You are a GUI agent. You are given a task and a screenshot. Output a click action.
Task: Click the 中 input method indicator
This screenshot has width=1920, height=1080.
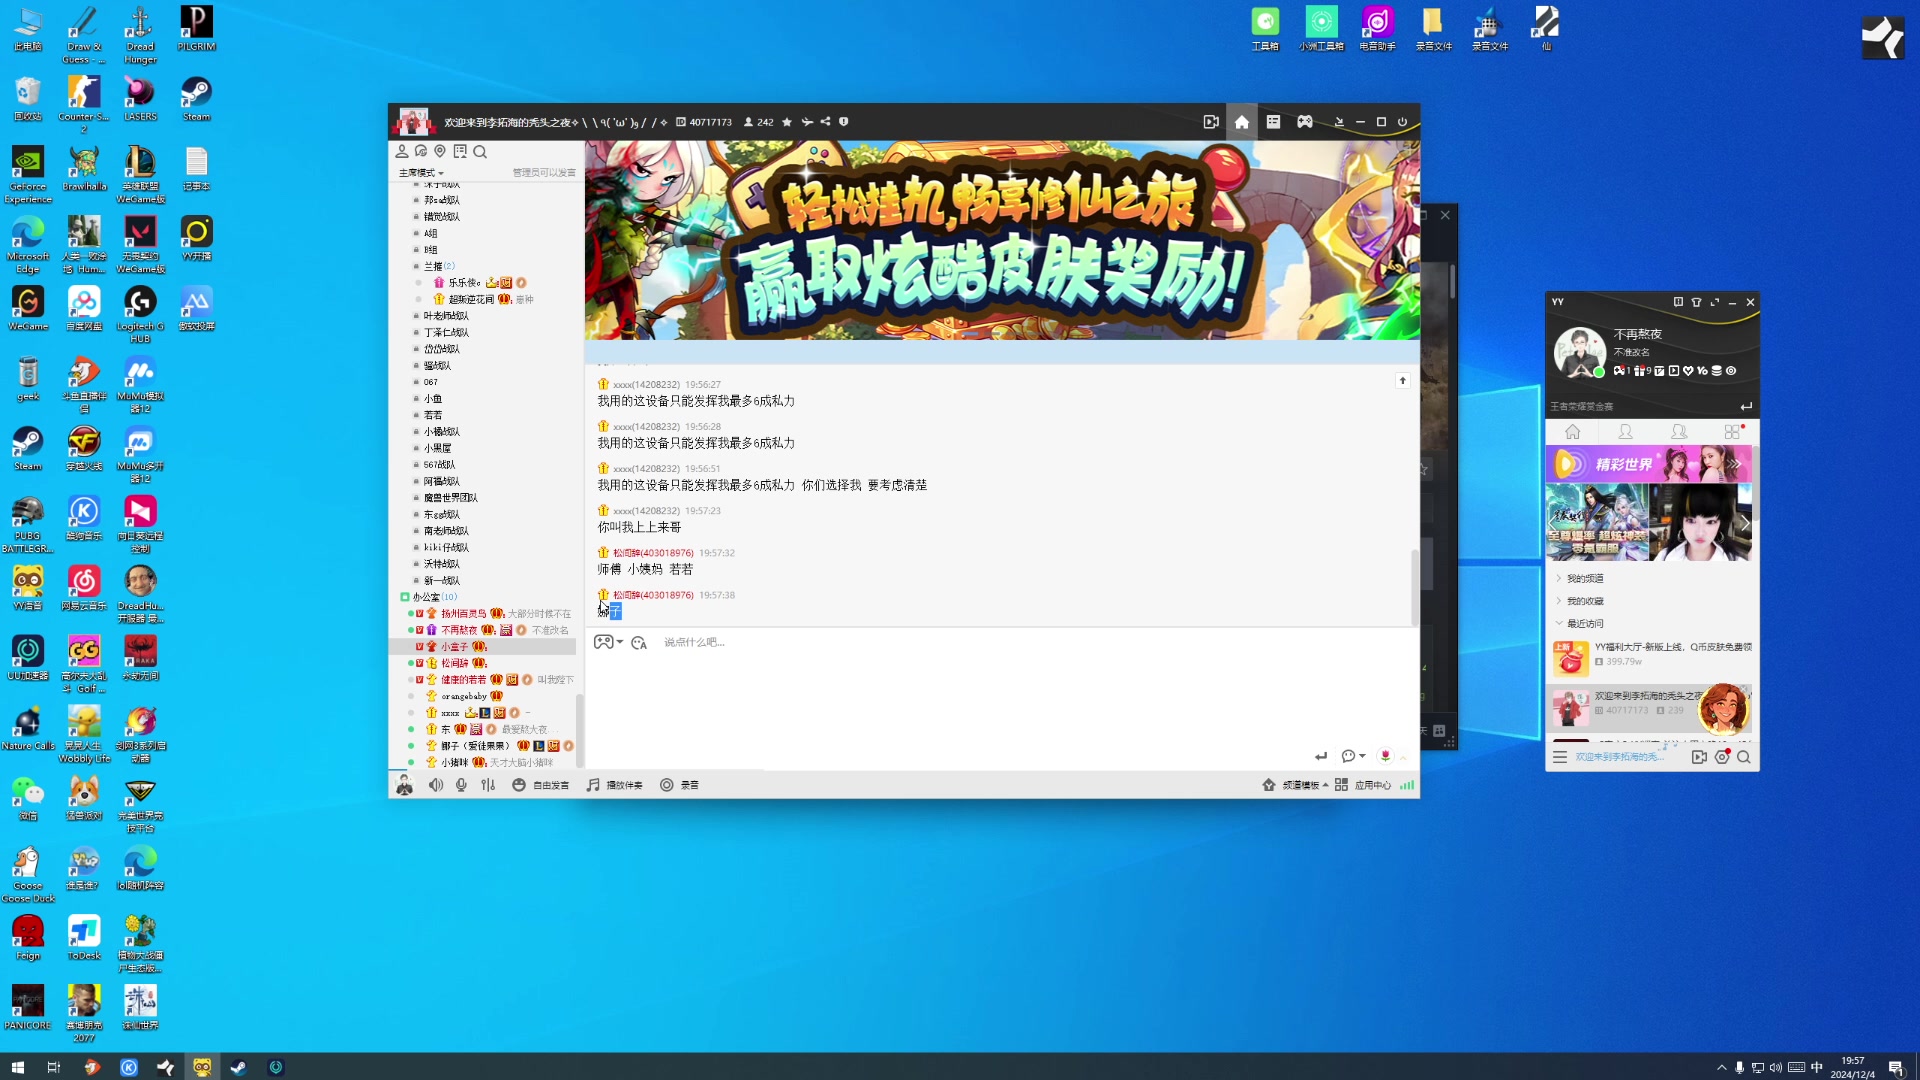coord(1817,1067)
